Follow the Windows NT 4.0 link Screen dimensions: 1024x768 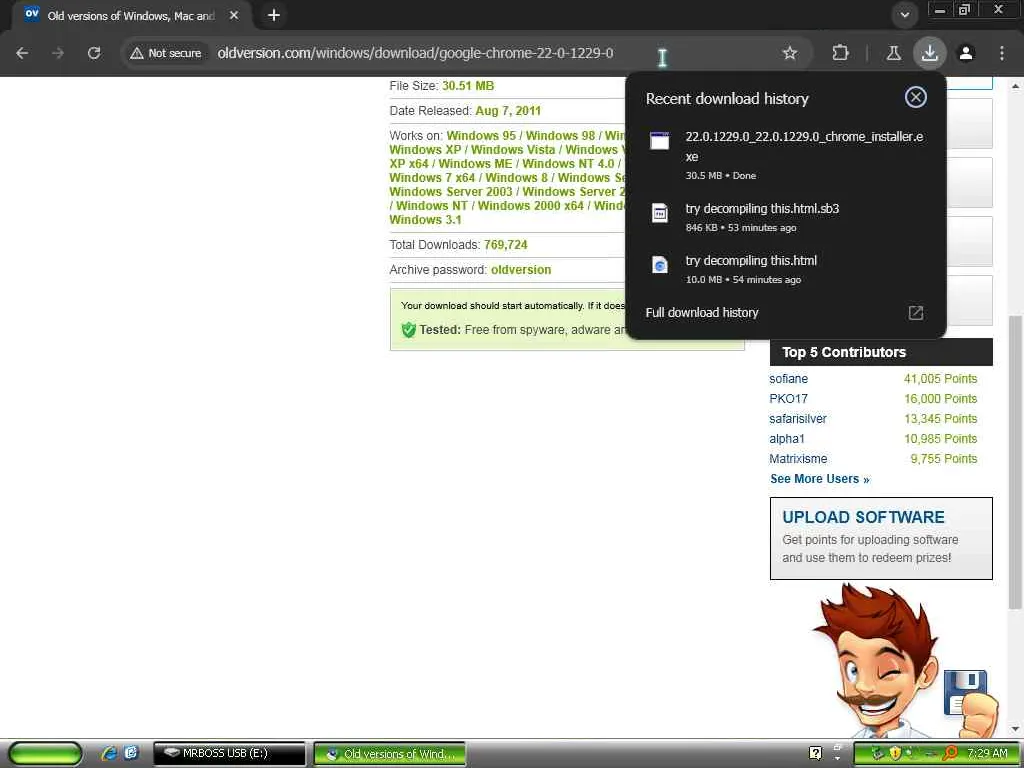568,164
